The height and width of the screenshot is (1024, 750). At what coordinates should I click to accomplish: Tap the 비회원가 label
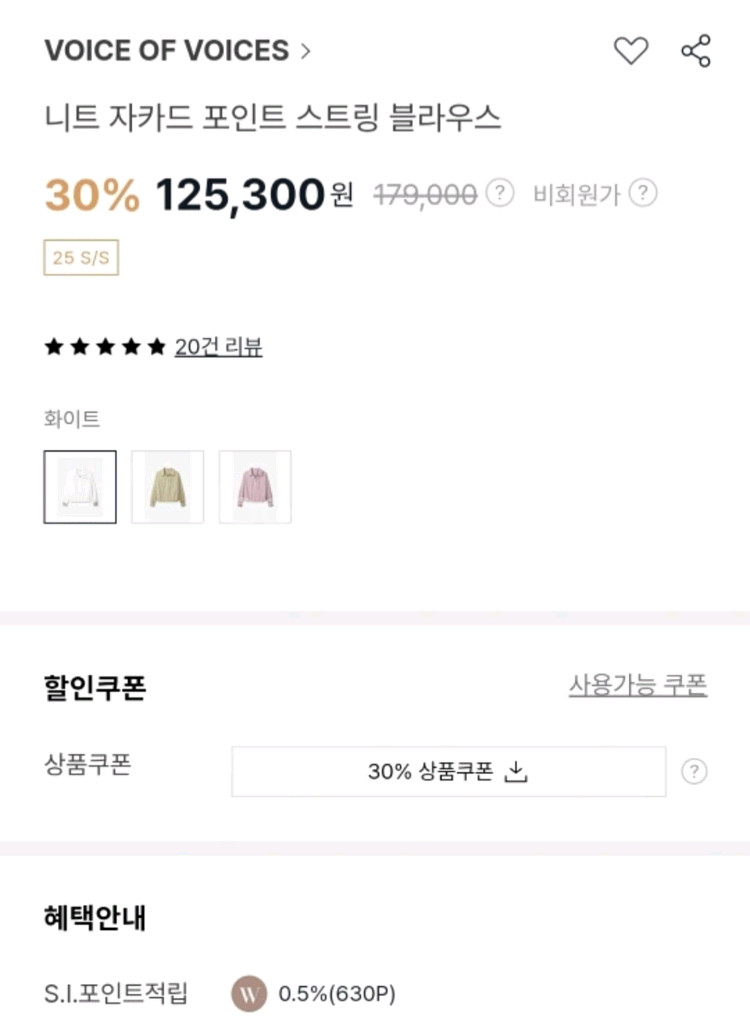(x=576, y=193)
